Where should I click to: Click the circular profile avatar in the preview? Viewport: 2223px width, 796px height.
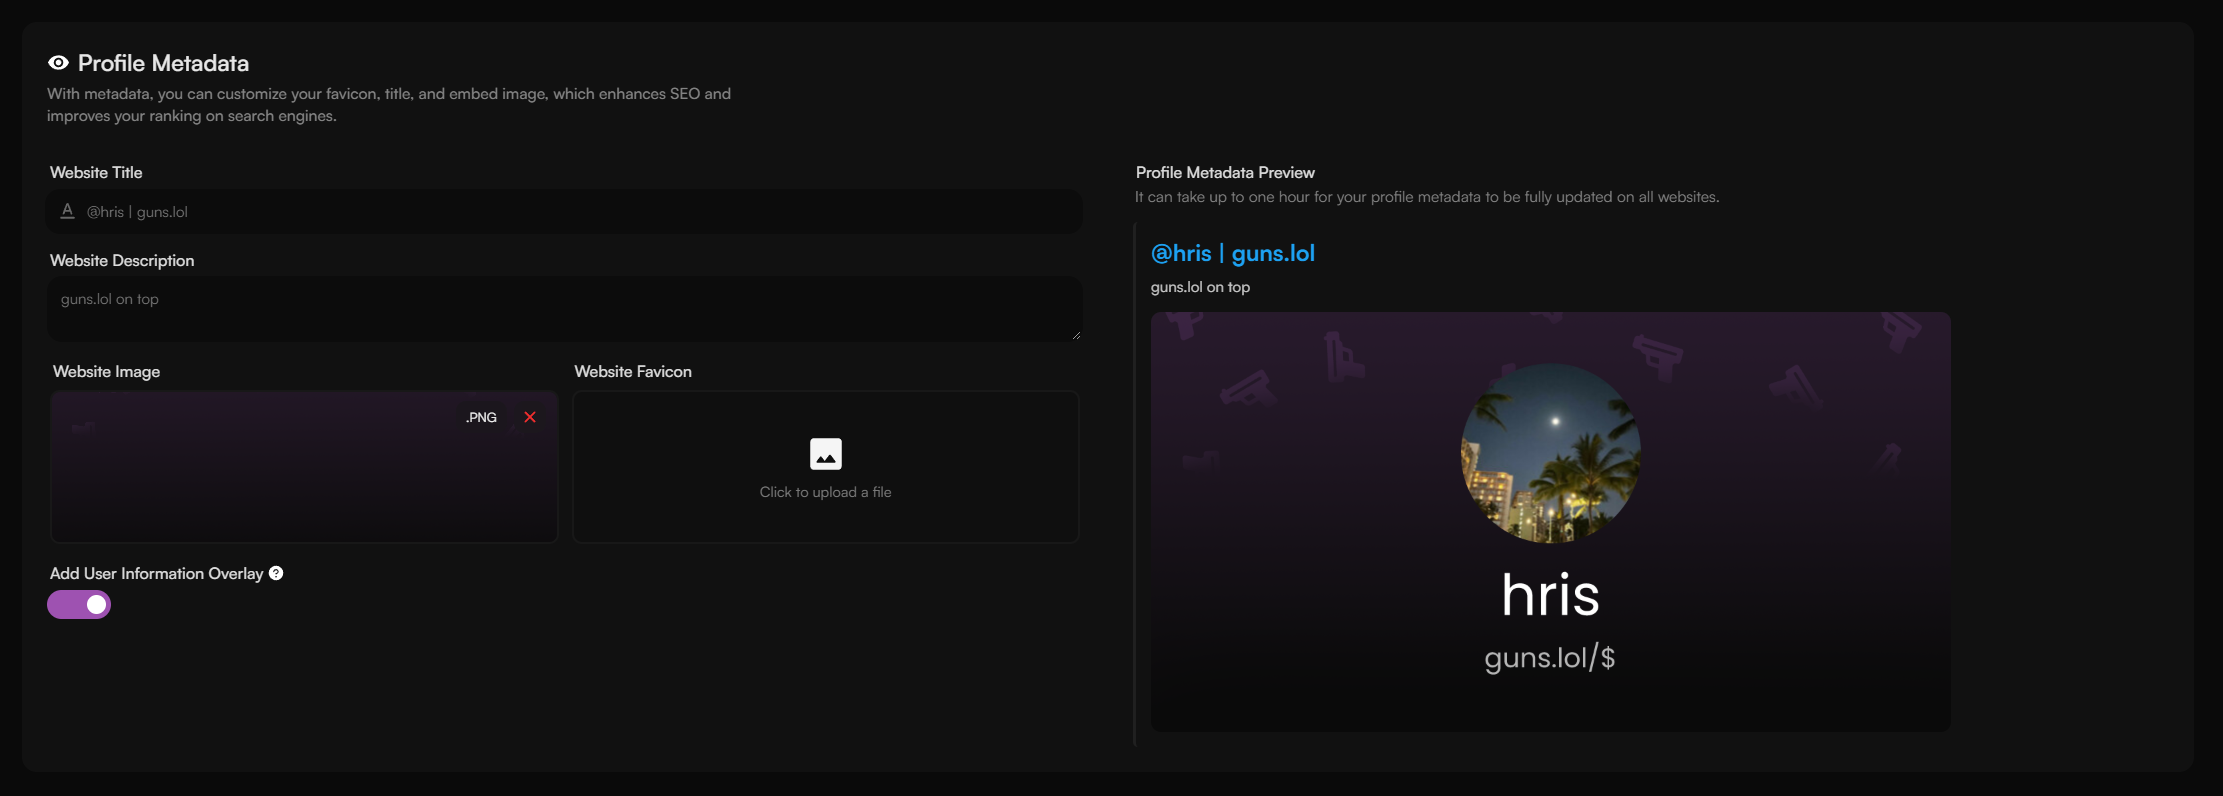1551,453
